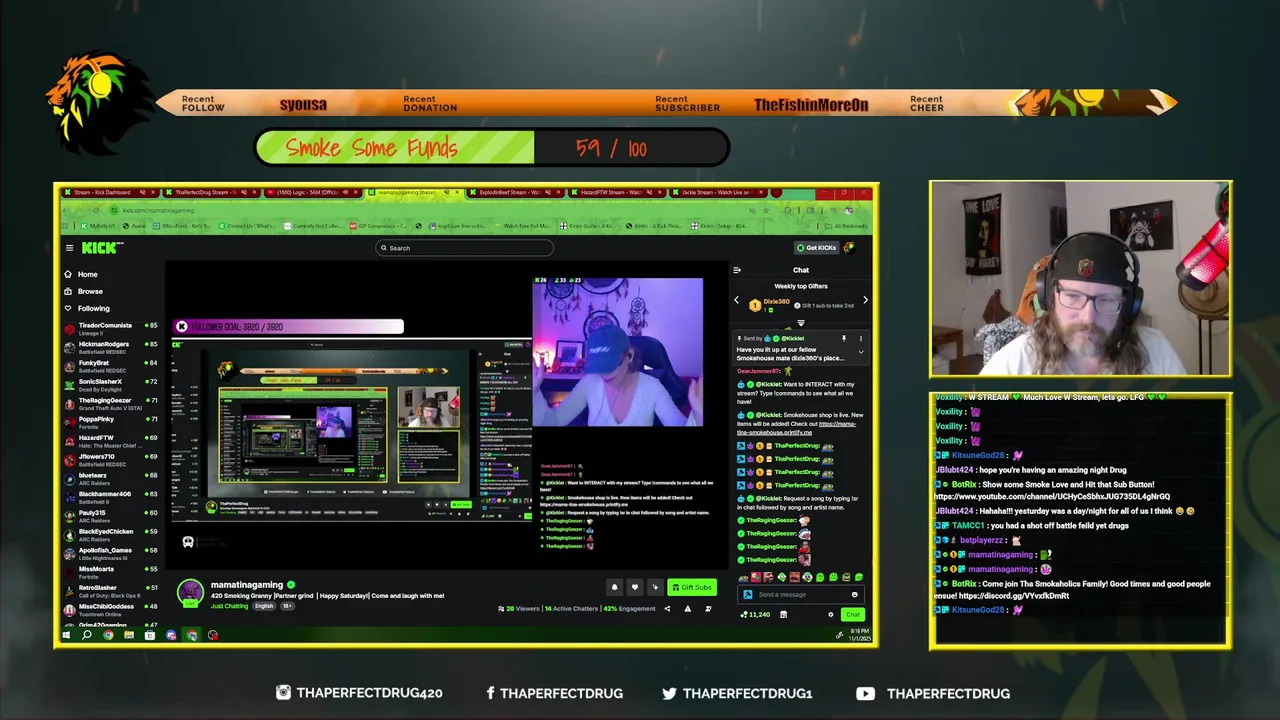Show next Weekly top Gifter

pyautogui.click(x=865, y=300)
